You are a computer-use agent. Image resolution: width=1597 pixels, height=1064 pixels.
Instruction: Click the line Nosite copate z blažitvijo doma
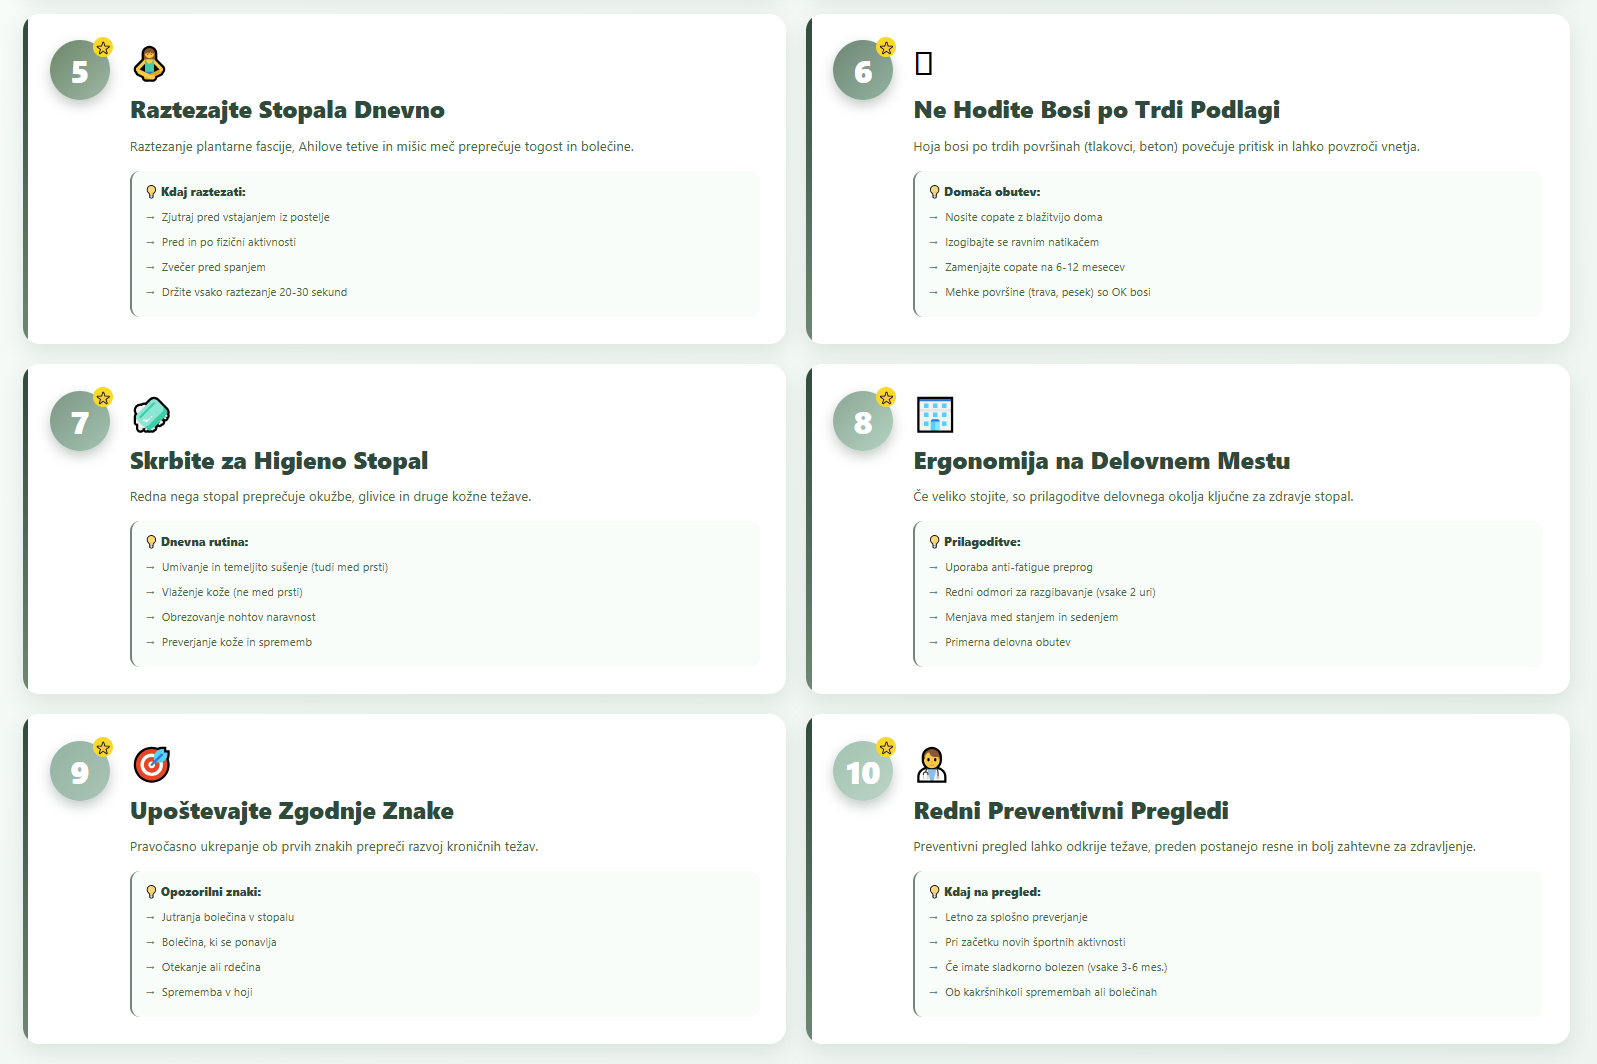tap(1023, 217)
